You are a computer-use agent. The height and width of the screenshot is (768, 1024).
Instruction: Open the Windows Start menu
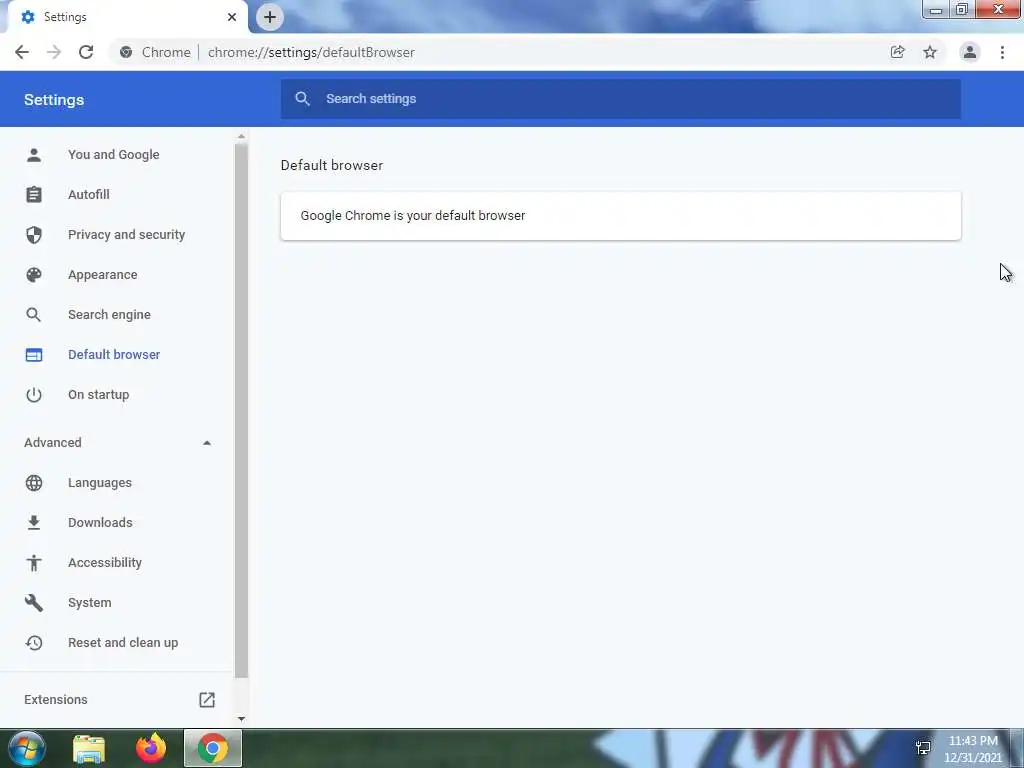(x=27, y=748)
